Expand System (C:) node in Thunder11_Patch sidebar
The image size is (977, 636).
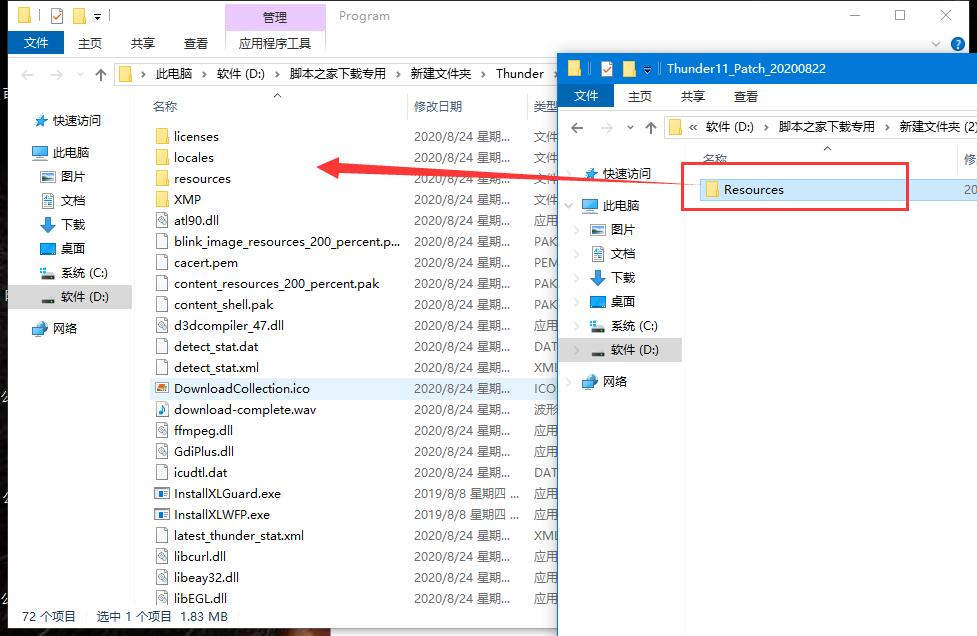tap(577, 326)
